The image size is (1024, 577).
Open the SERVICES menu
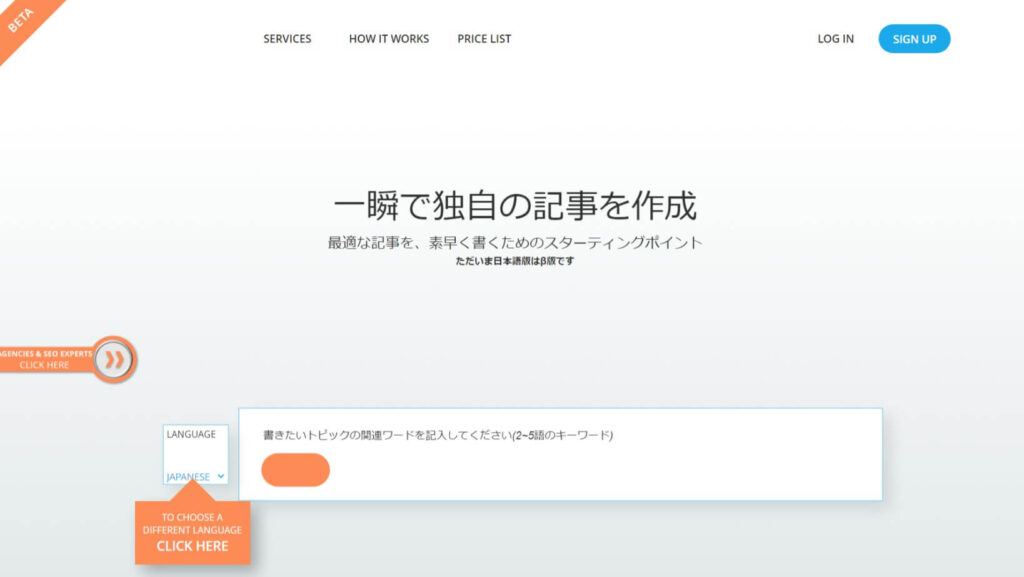[x=286, y=39]
